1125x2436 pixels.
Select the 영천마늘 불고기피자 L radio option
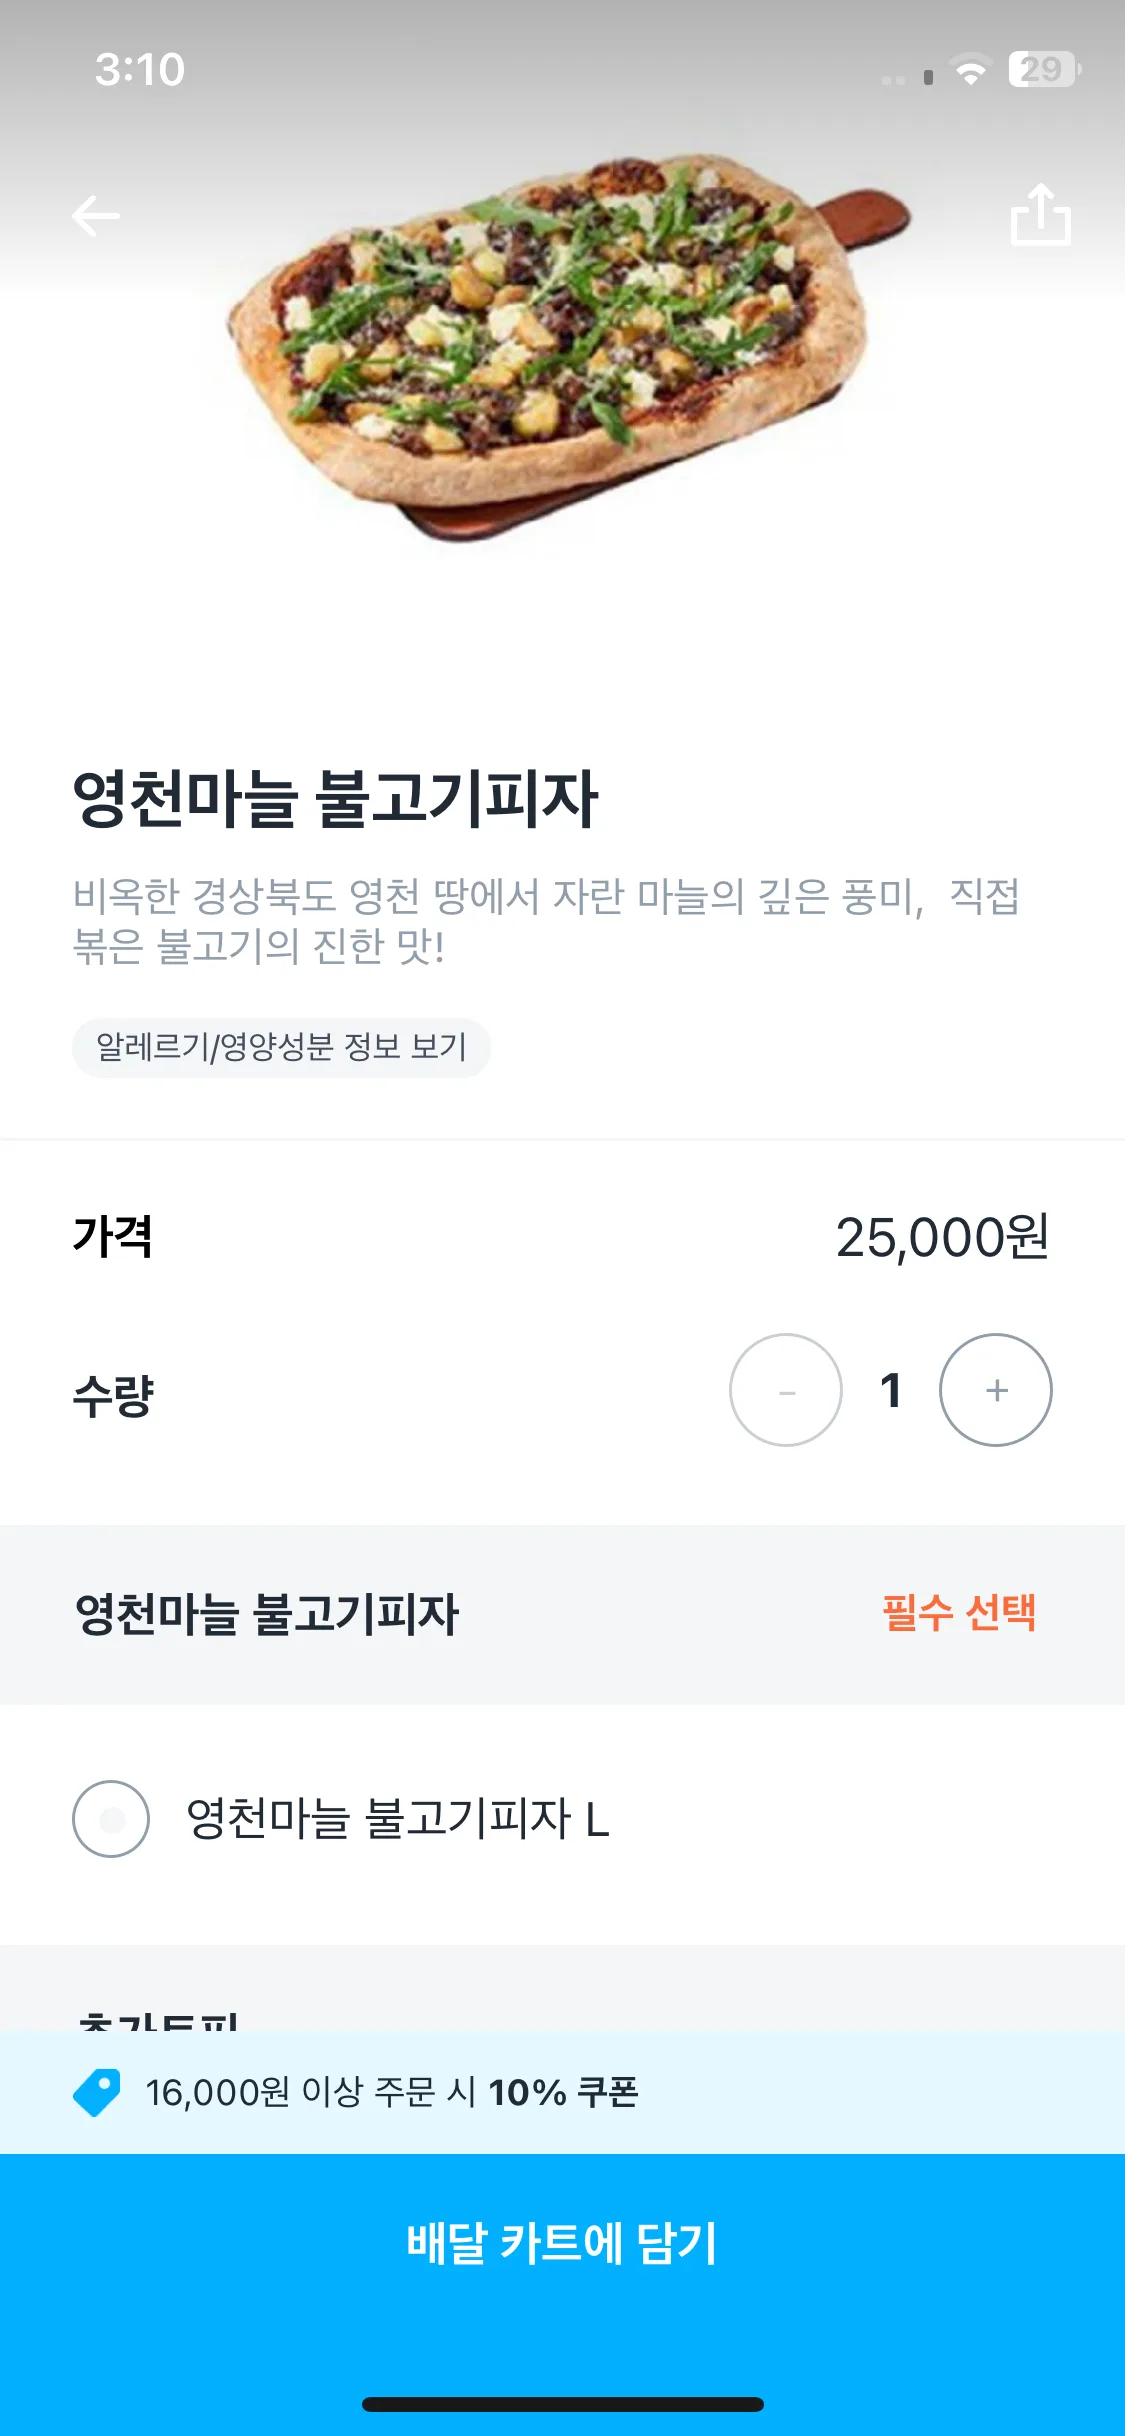[x=111, y=1819]
